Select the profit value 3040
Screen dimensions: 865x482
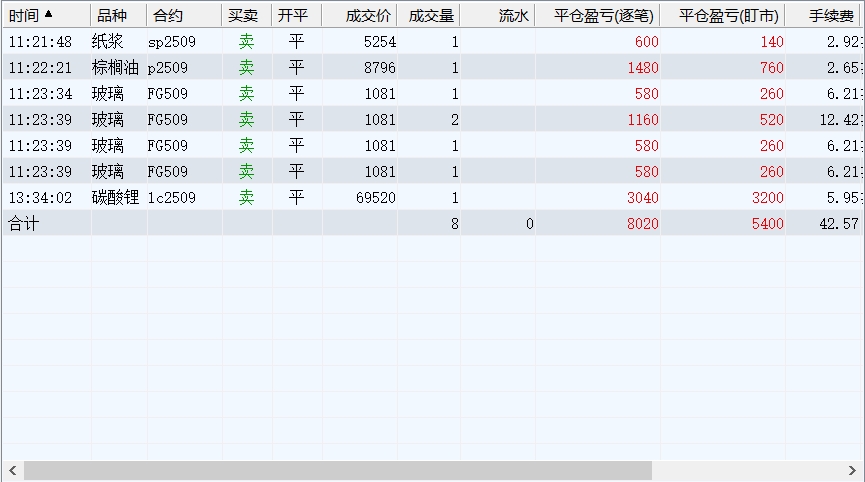[x=643, y=197]
